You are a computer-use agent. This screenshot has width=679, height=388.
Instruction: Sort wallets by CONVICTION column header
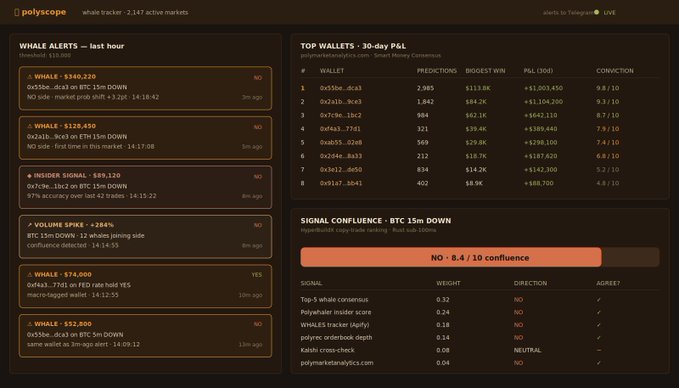(x=615, y=71)
